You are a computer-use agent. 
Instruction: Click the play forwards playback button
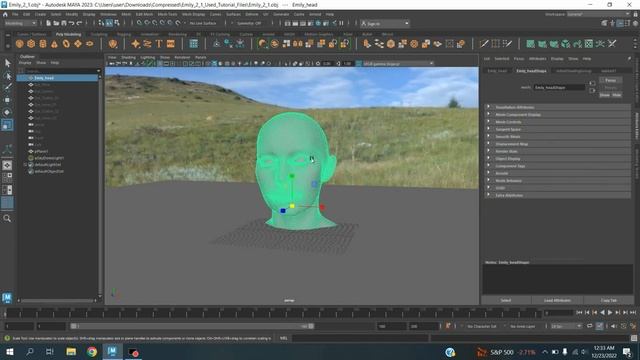click(x=610, y=313)
